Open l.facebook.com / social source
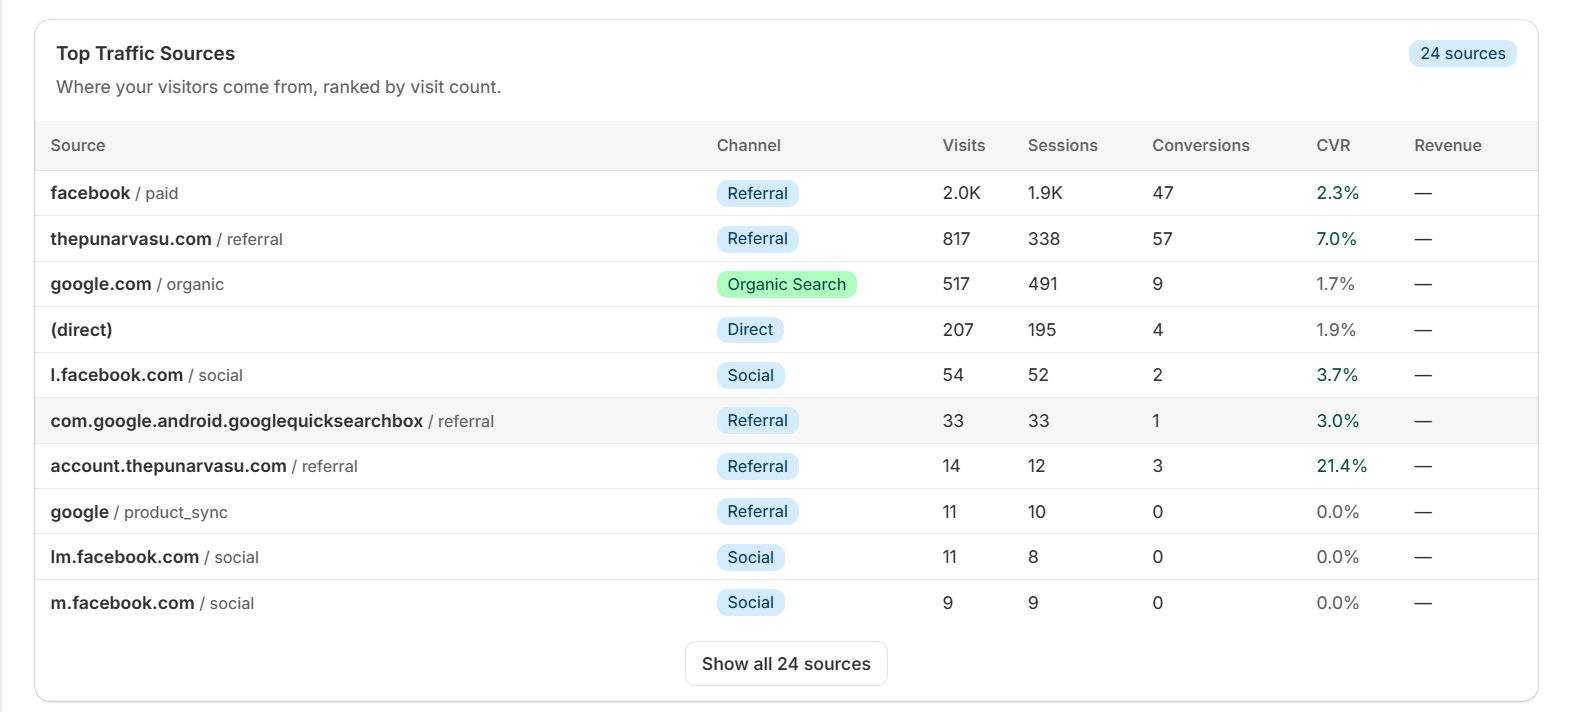The width and height of the screenshot is (1574, 712). 146,376
